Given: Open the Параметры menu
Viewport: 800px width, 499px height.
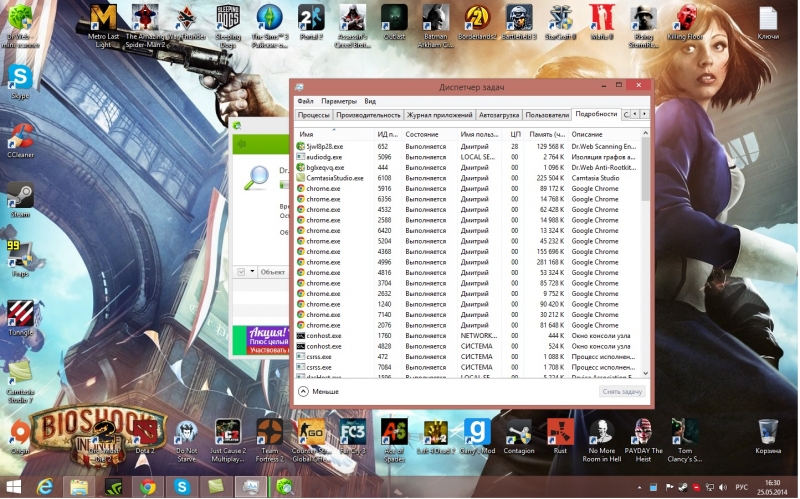Looking at the screenshot, I should 339,101.
